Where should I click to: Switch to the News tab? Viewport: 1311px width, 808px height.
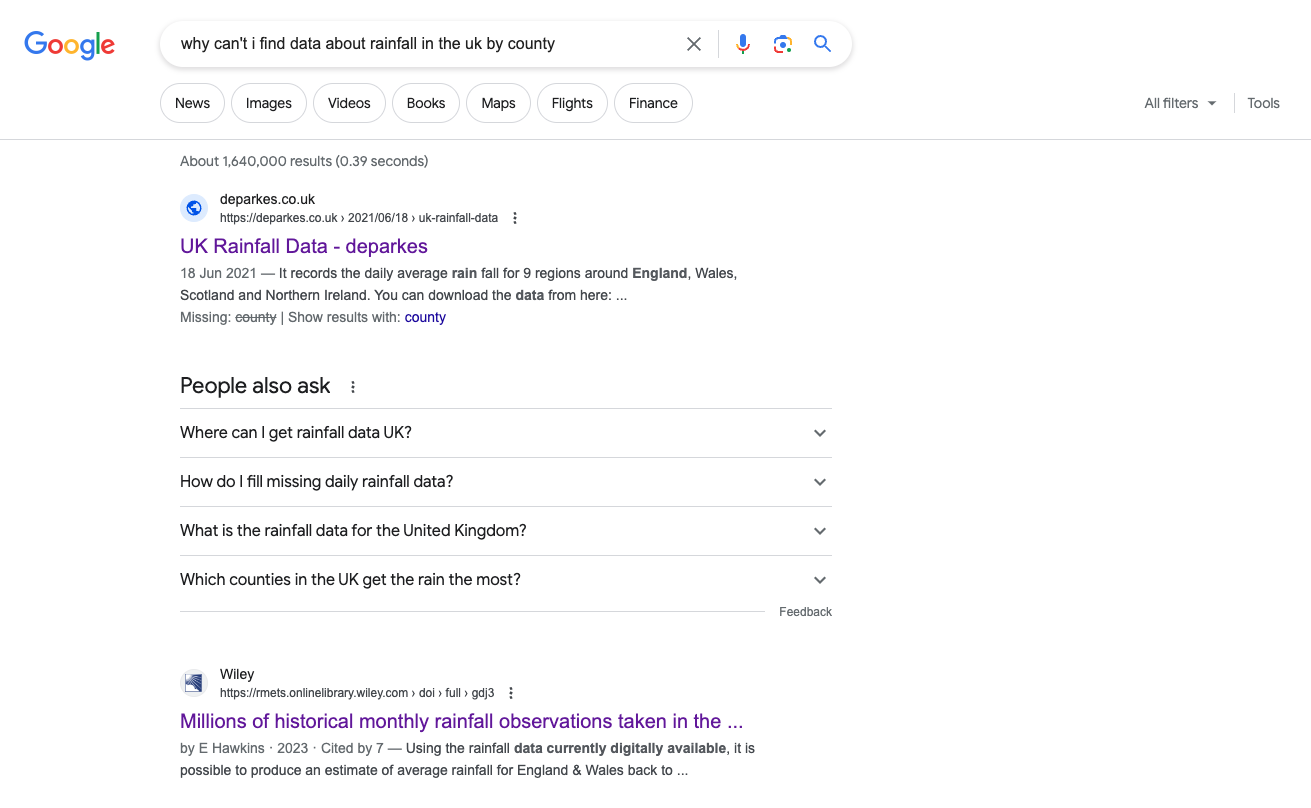192,103
